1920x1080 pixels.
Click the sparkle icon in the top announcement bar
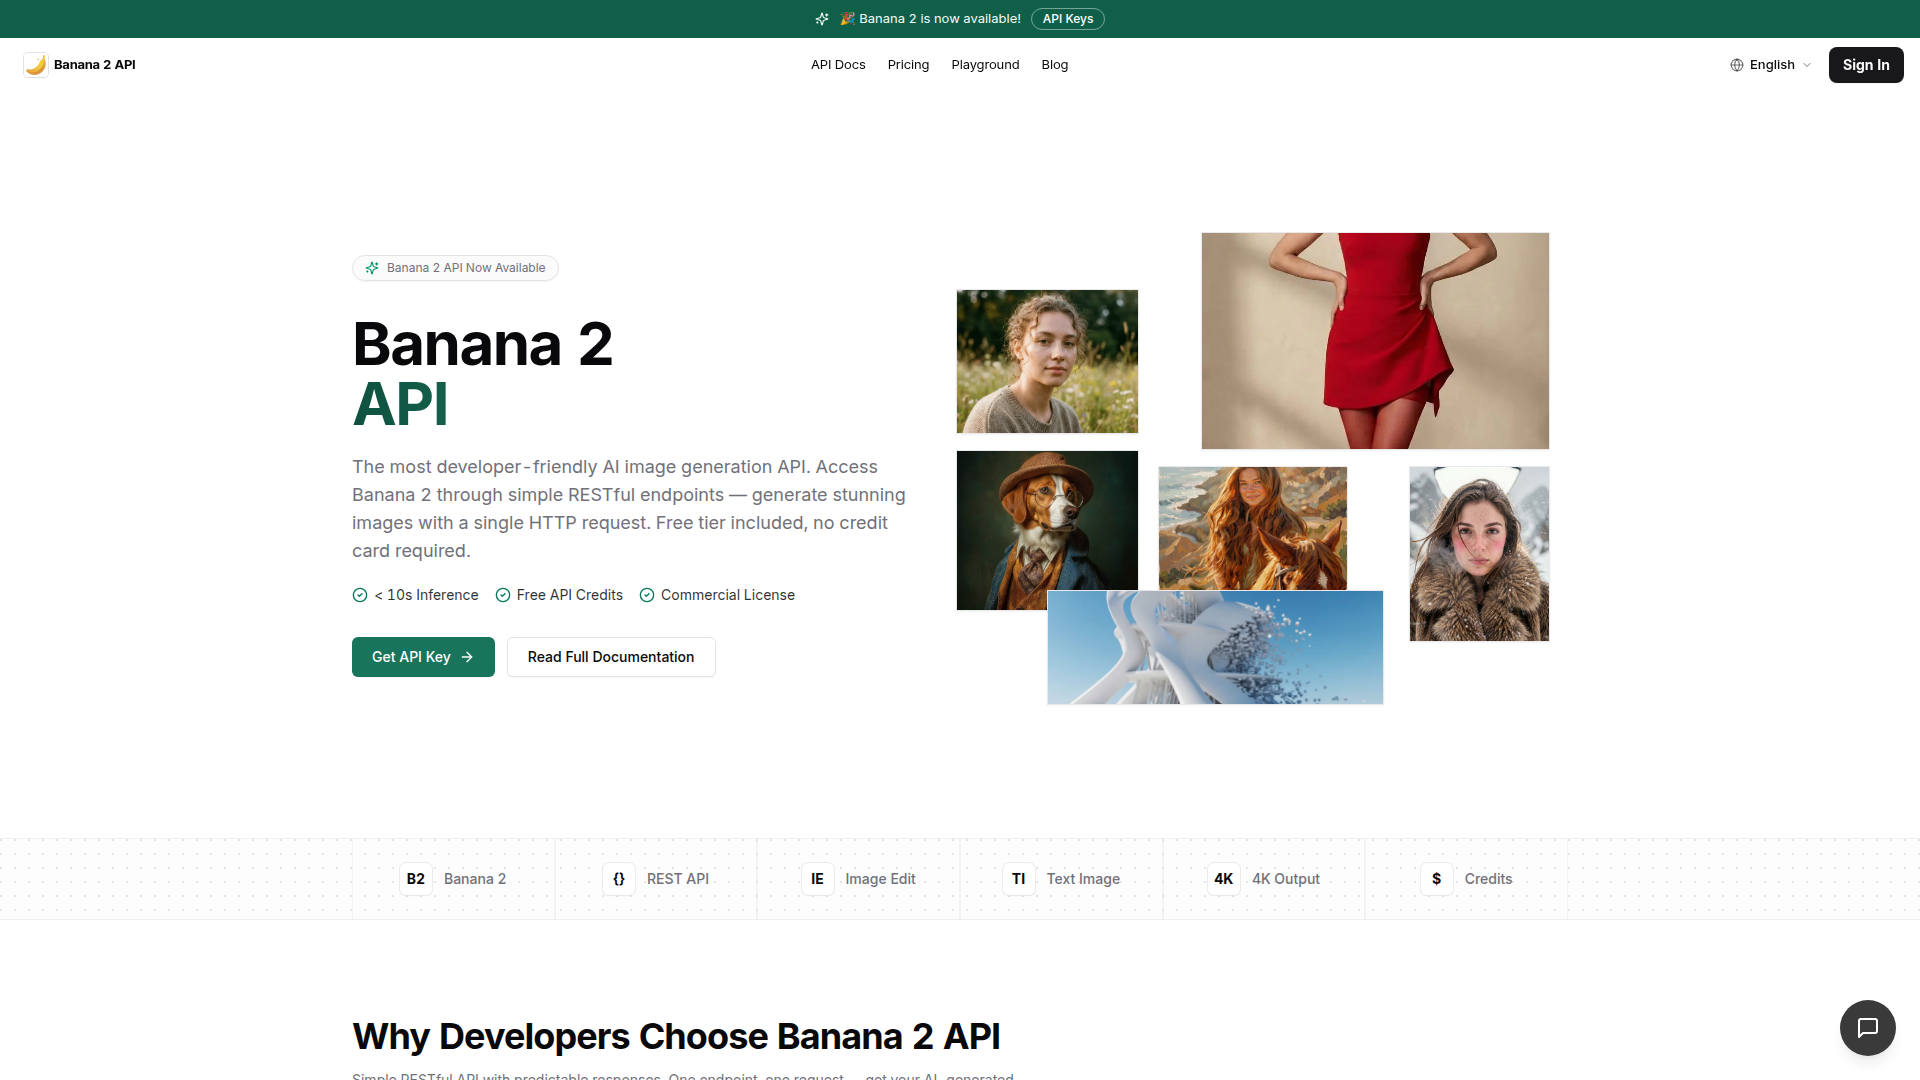(822, 19)
